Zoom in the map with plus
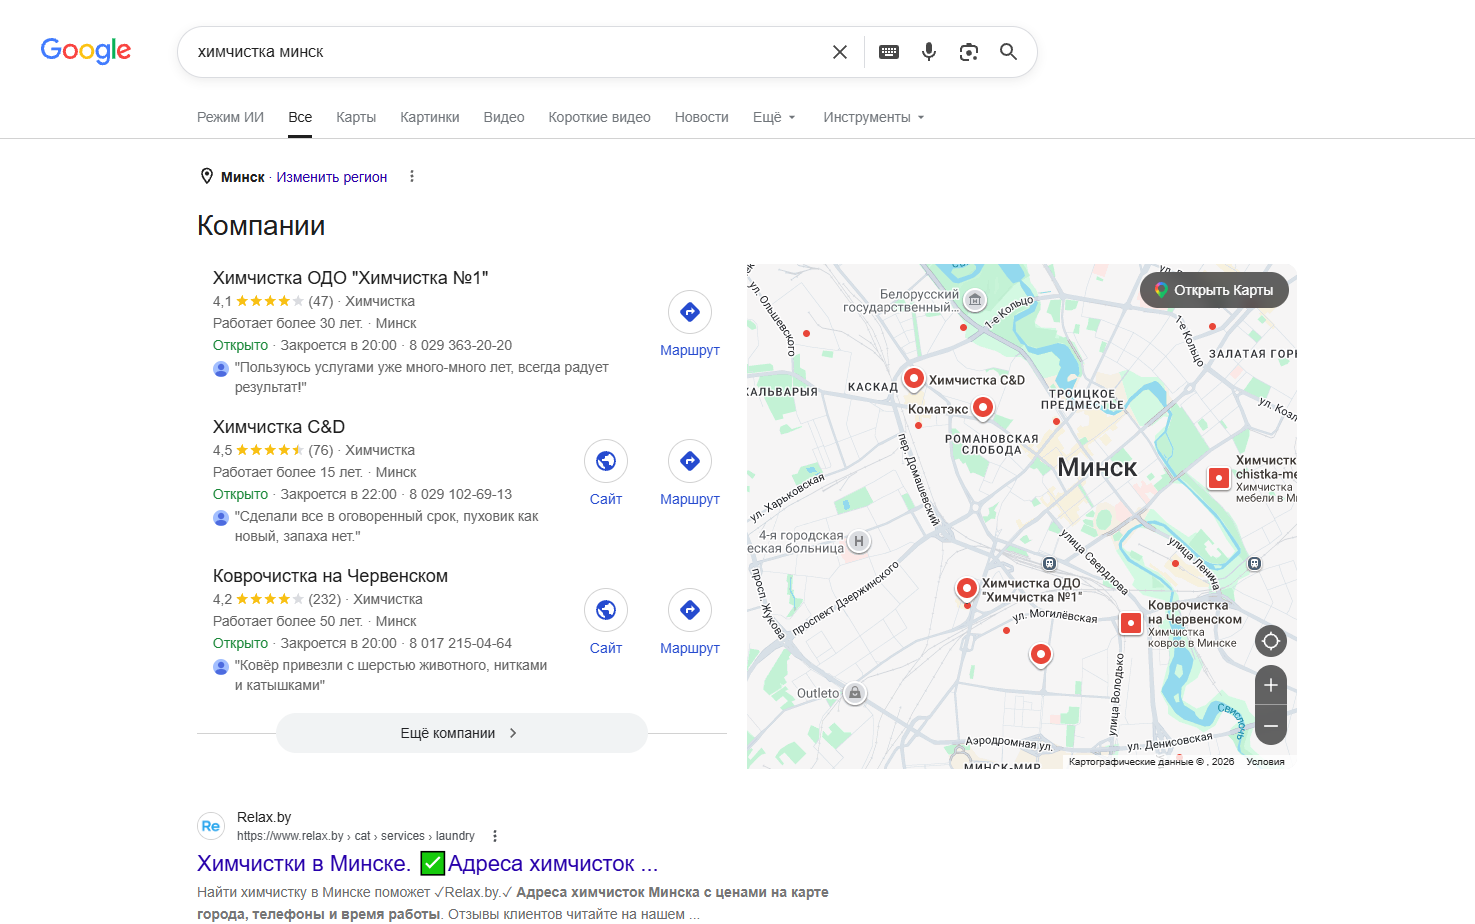 click(x=1271, y=685)
